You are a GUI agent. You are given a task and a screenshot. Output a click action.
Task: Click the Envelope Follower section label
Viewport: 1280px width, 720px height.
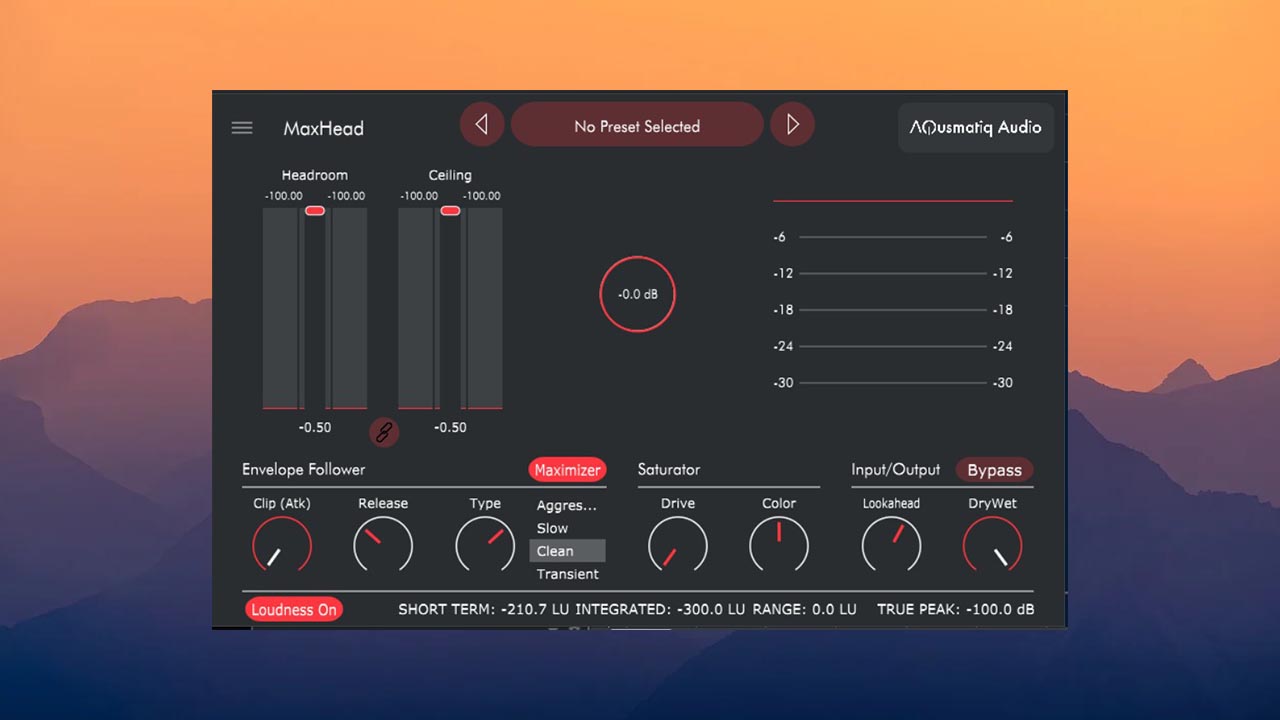pos(304,469)
